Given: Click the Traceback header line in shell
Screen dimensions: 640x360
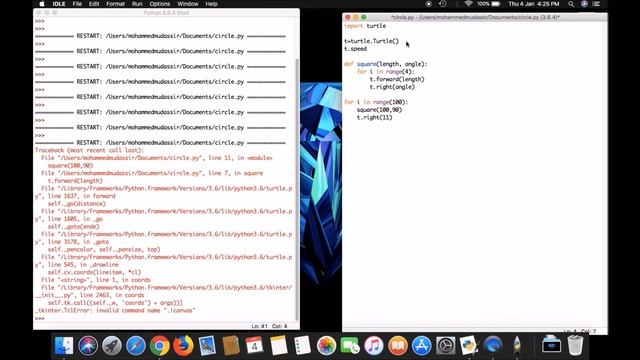Looking at the screenshot, I should coord(89,150).
